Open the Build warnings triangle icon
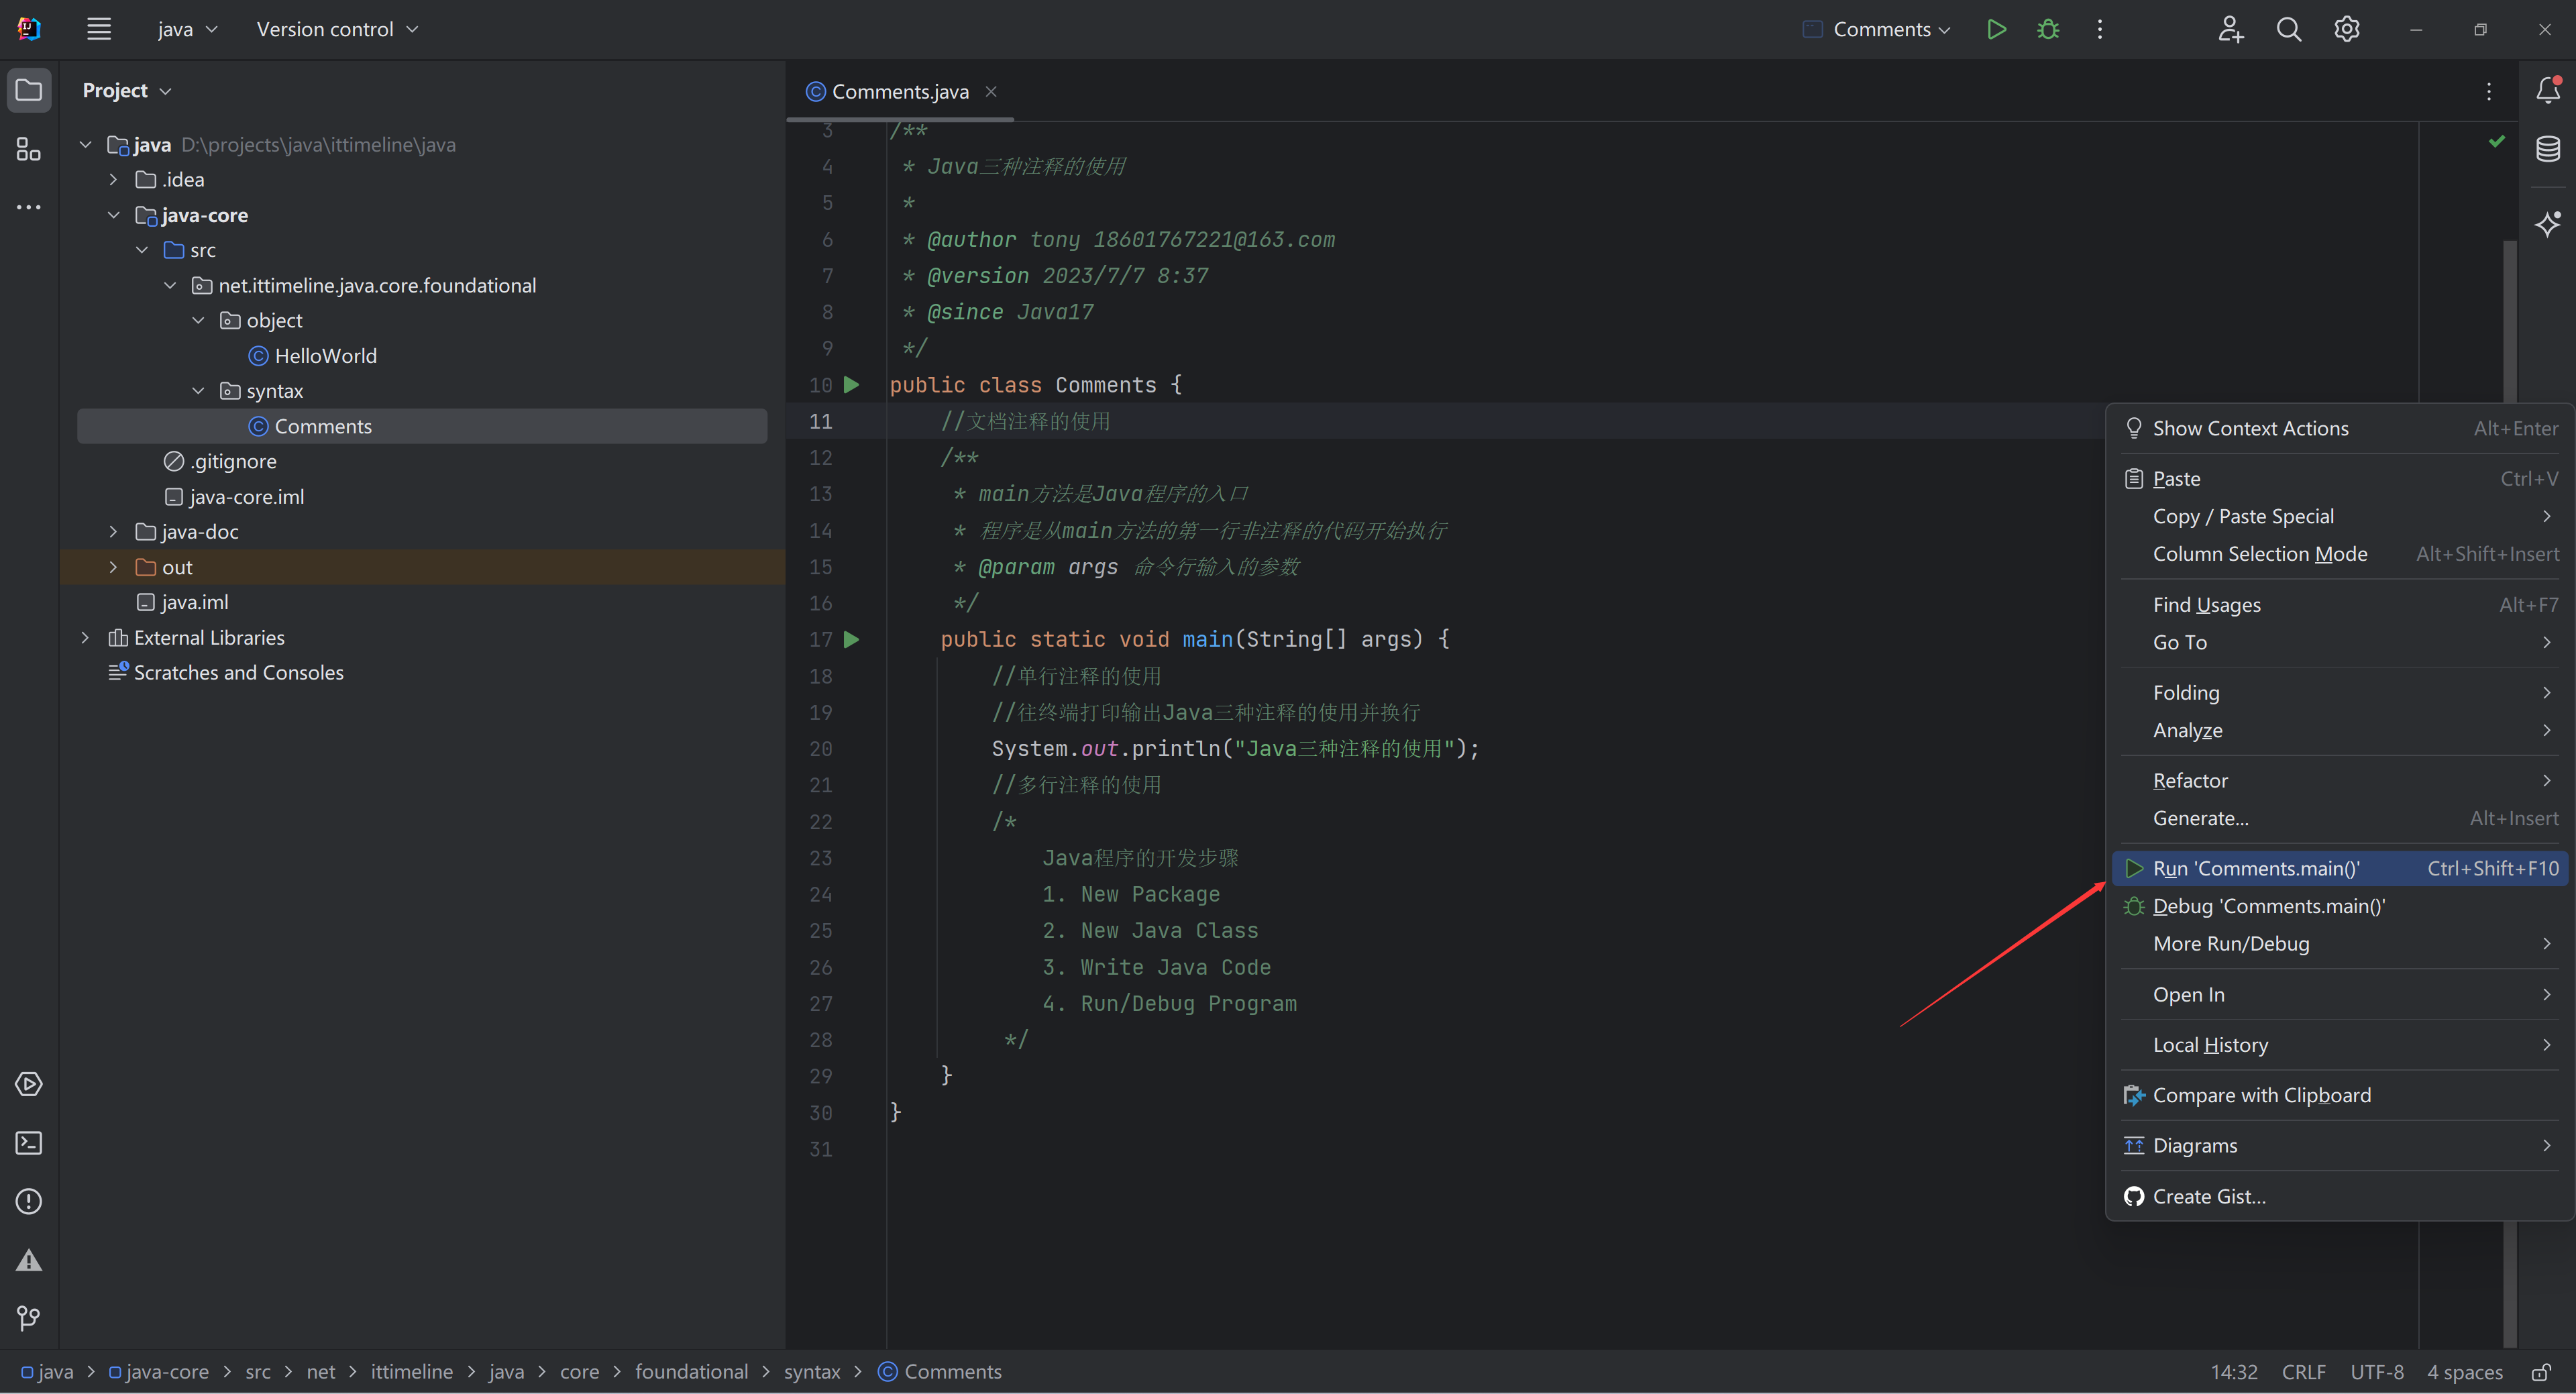This screenshot has width=2576, height=1394. coord(29,1260)
